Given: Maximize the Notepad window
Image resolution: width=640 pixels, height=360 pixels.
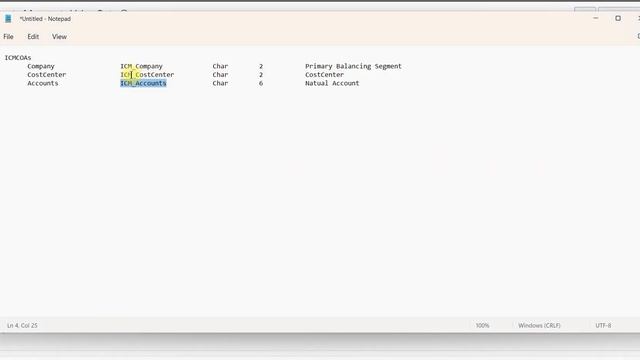Looking at the screenshot, I should coord(618,18).
